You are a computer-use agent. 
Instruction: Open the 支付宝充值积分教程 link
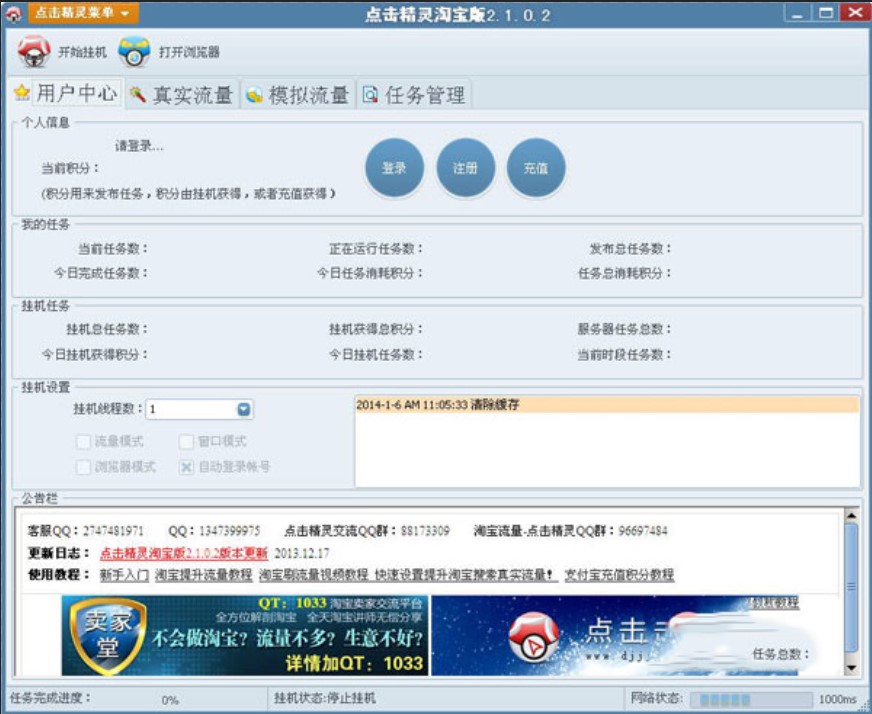[619, 575]
